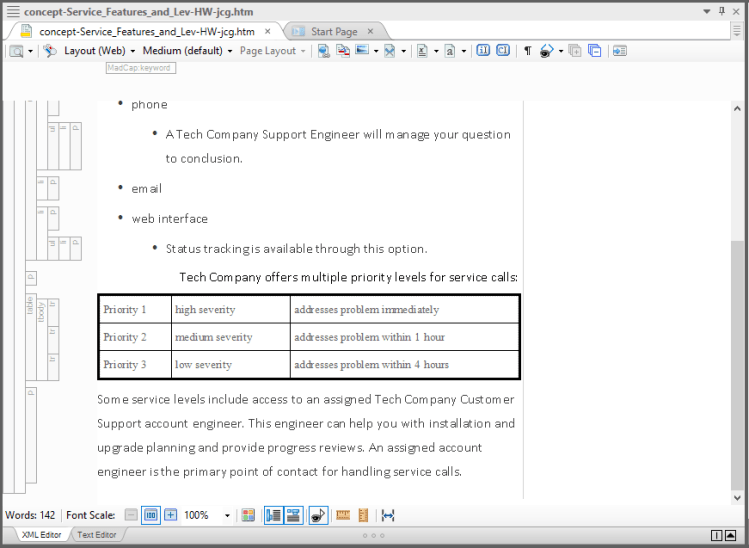Click the three-dot splitter handle
Screen dimensions: 749x548
pos(374,536)
